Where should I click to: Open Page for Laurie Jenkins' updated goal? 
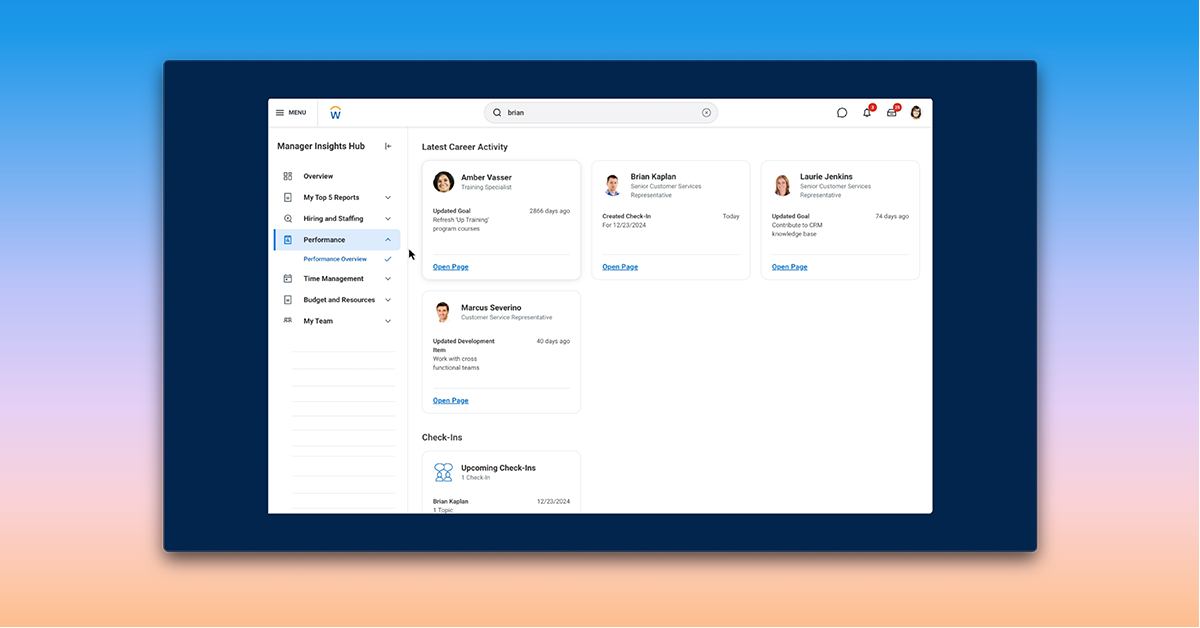[789, 267]
